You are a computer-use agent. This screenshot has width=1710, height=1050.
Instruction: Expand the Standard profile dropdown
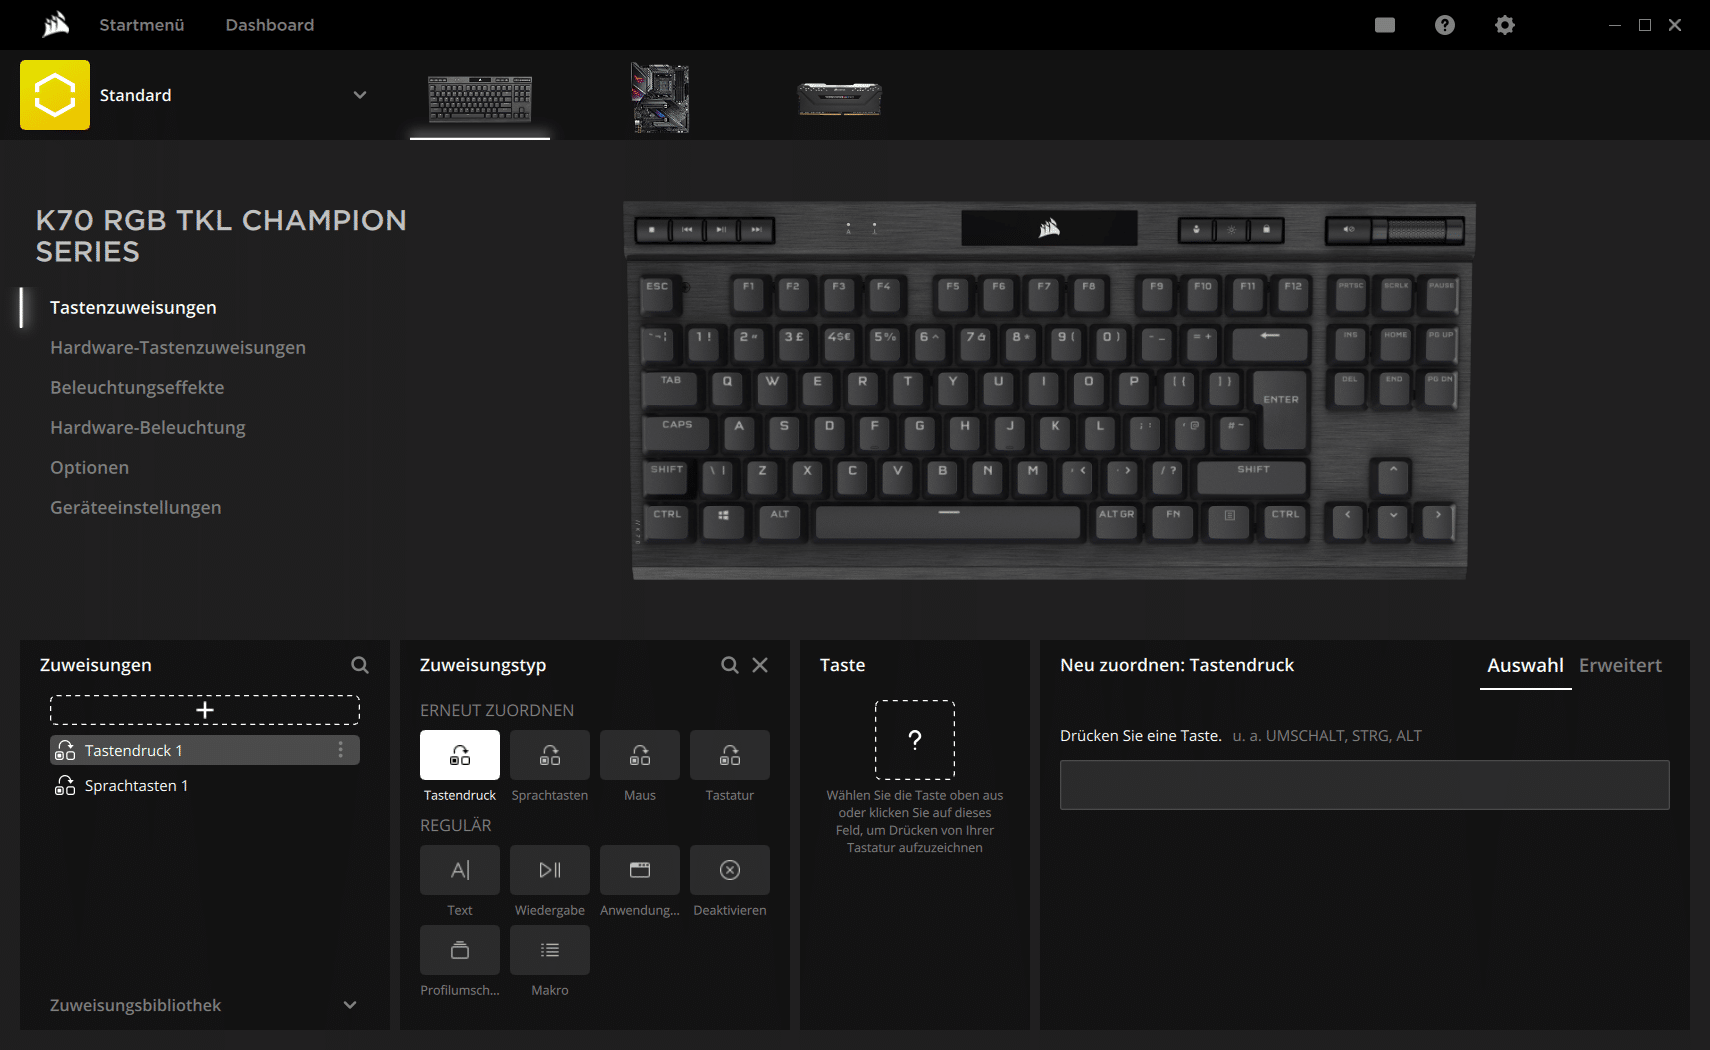[360, 95]
